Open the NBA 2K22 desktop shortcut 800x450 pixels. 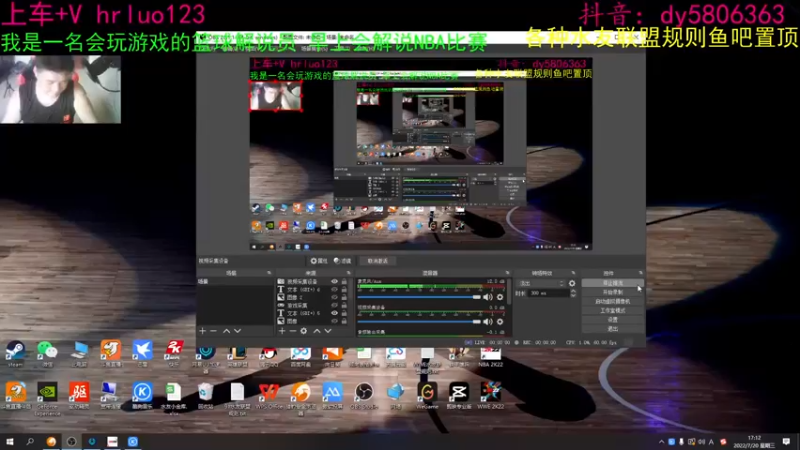click(491, 357)
